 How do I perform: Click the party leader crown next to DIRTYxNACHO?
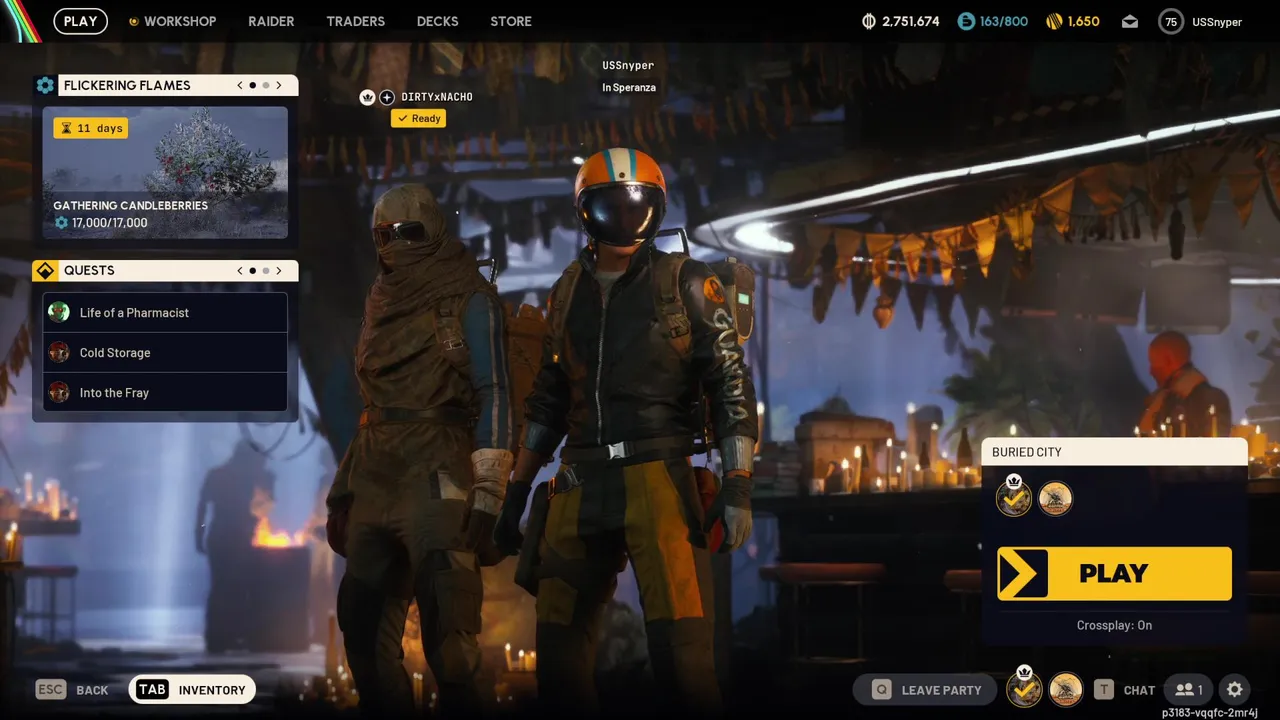(x=367, y=97)
